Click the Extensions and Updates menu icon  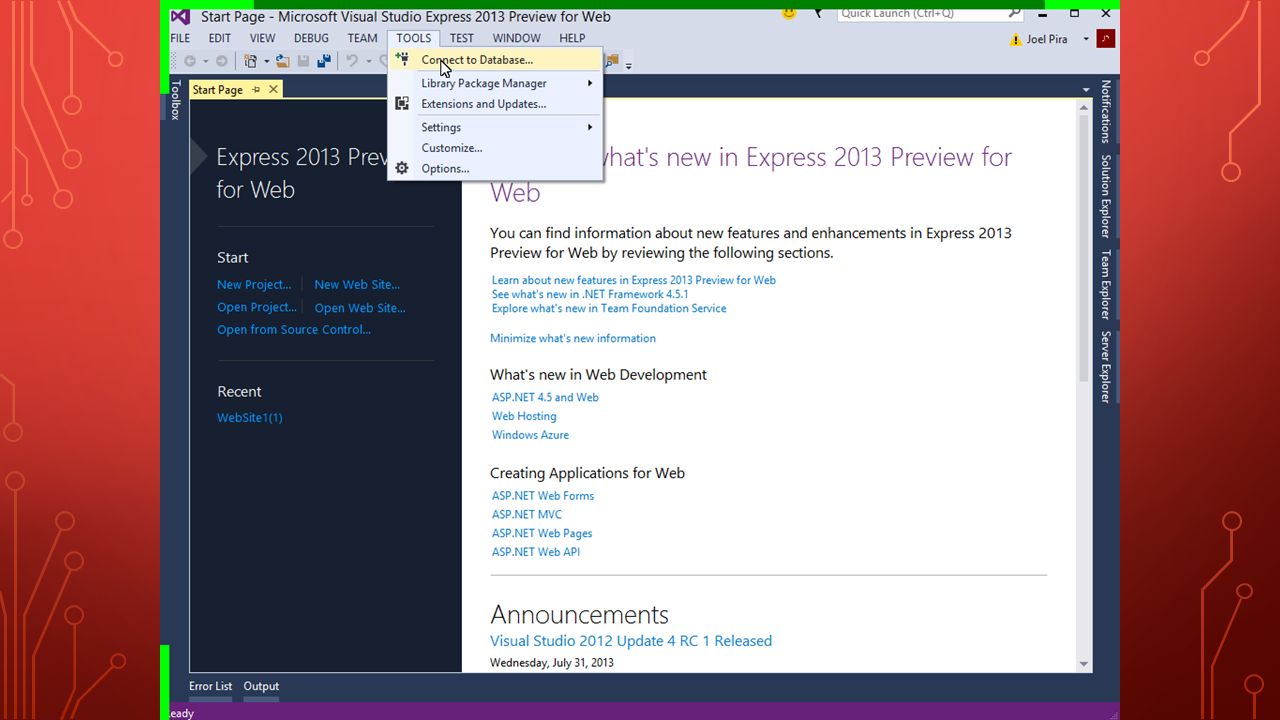[402, 103]
